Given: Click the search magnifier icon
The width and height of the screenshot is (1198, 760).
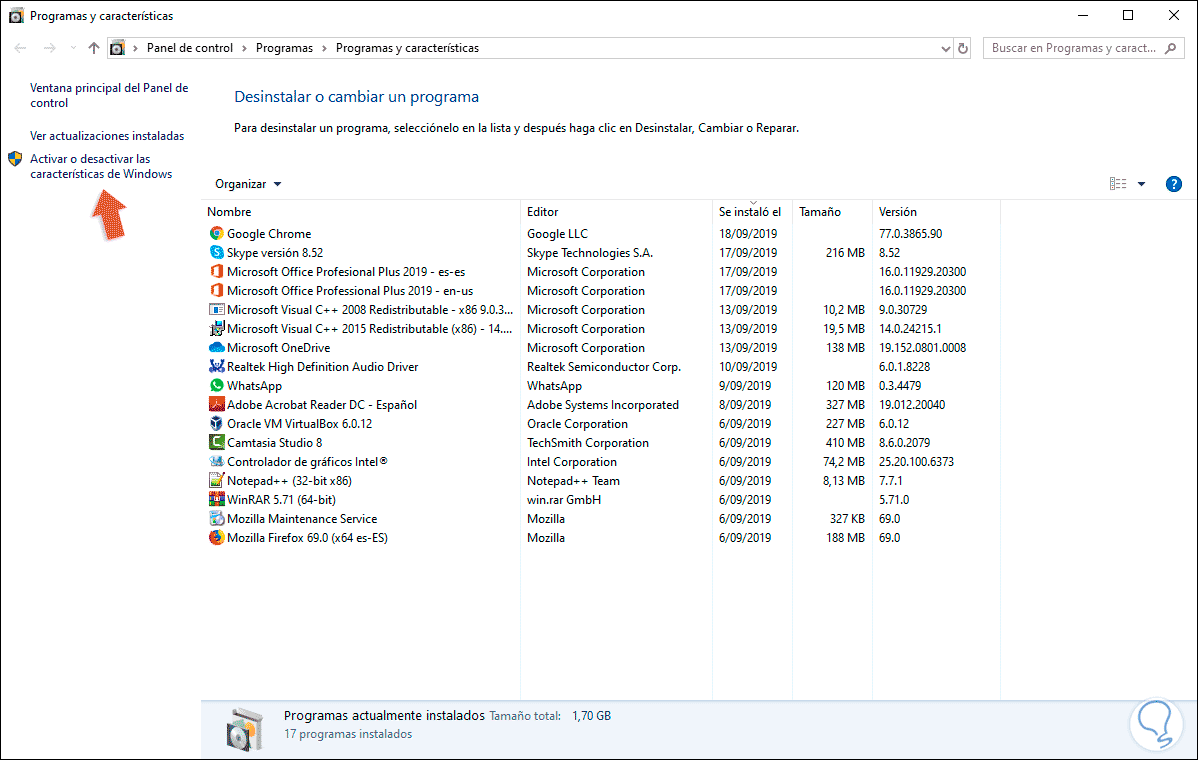Looking at the screenshot, I should click(x=1170, y=48).
